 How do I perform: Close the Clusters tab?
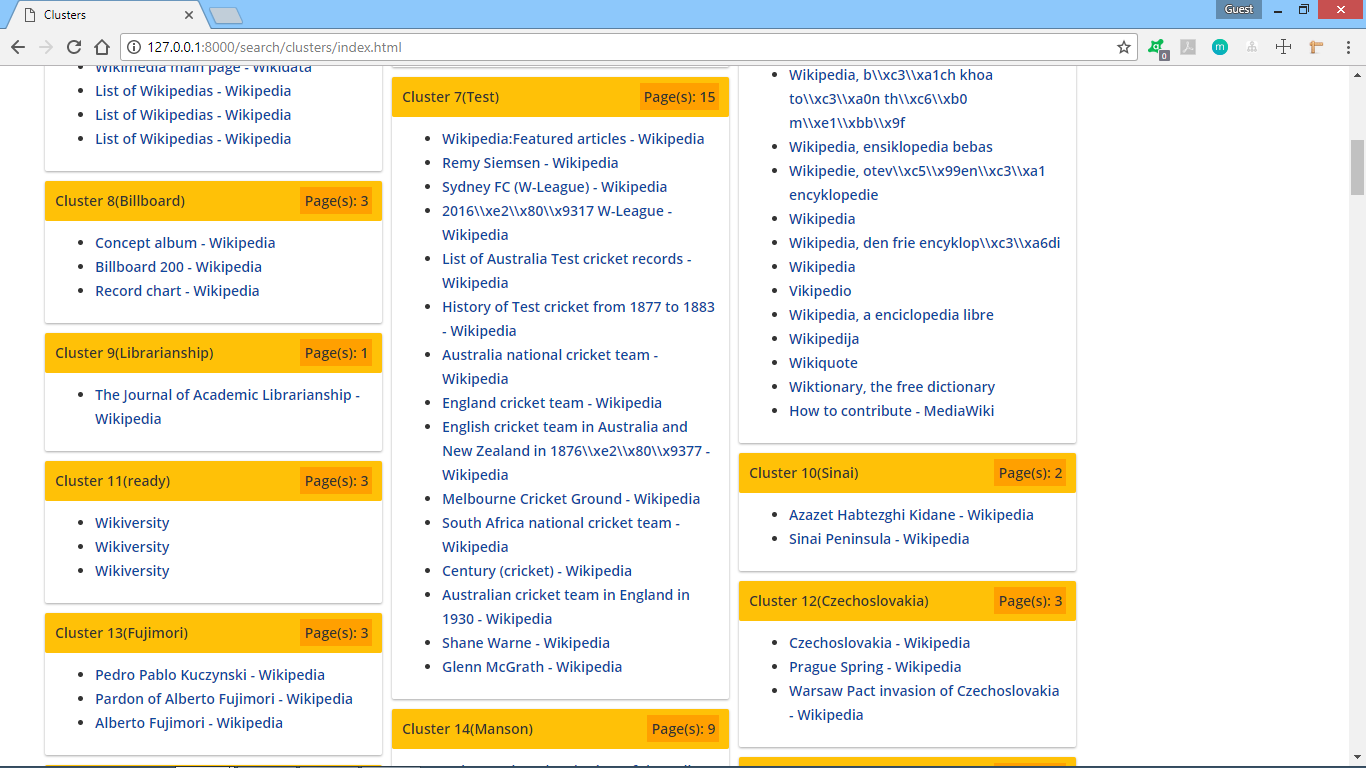point(189,15)
